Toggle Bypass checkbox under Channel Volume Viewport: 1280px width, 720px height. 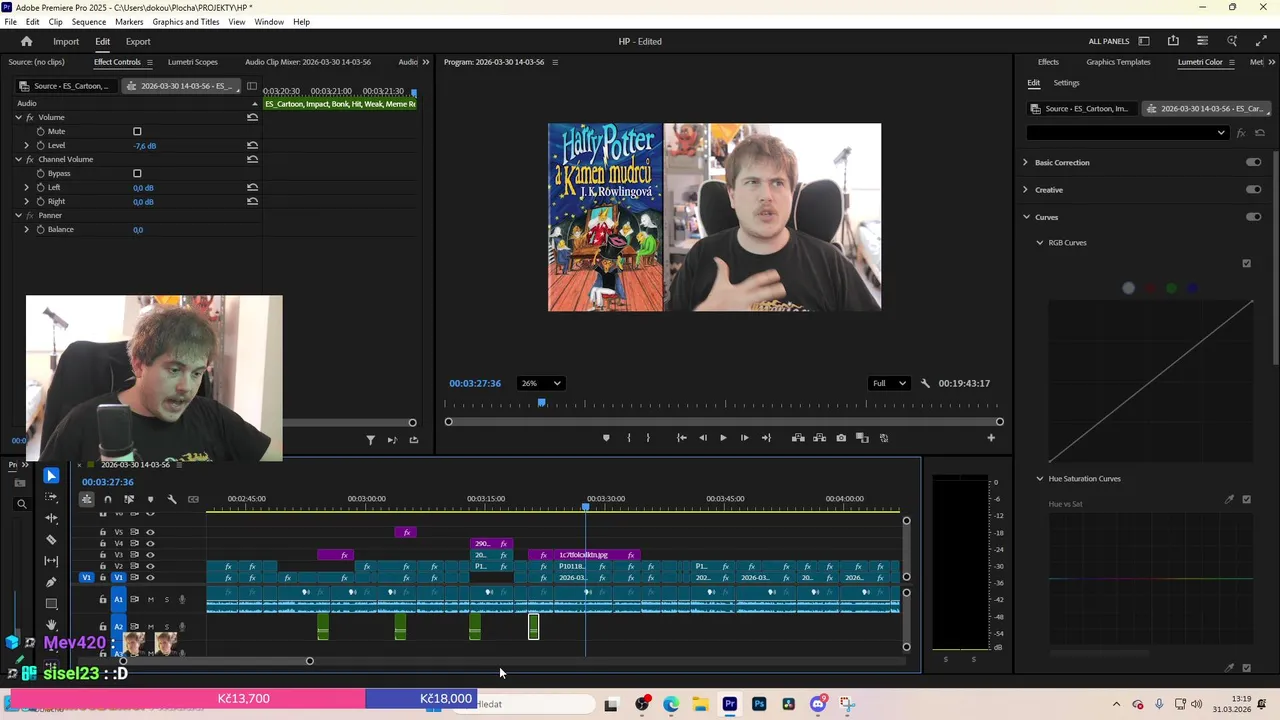point(137,173)
